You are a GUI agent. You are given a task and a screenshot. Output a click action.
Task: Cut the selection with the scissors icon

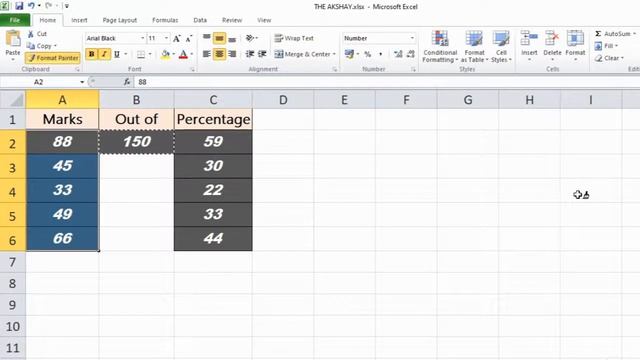(38, 34)
